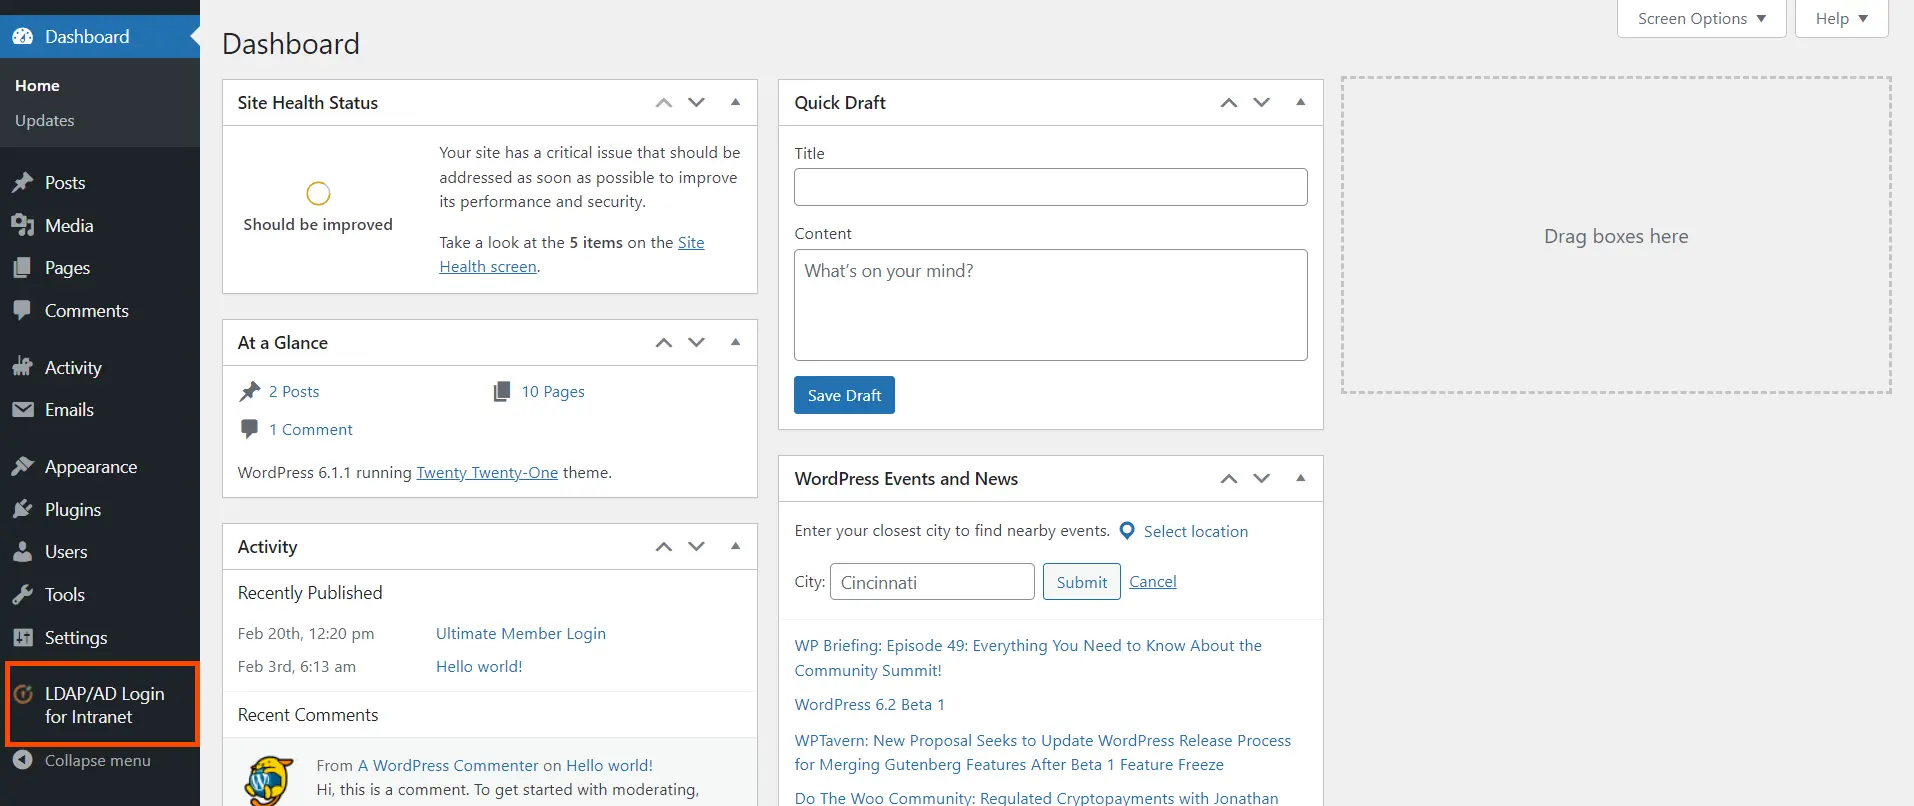The image size is (1914, 806).
Task: Open WP Briefing Episode 49 news link
Action: 1028,658
